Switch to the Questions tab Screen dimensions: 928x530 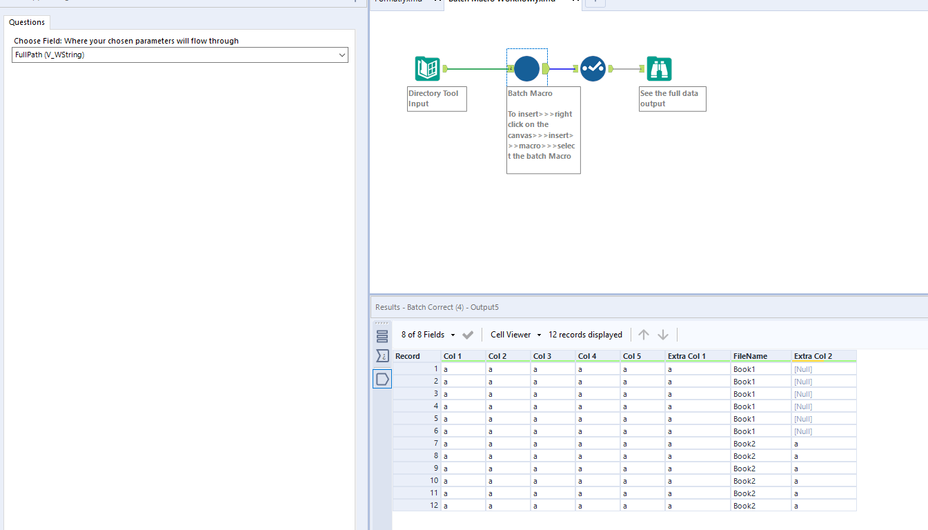click(27, 22)
